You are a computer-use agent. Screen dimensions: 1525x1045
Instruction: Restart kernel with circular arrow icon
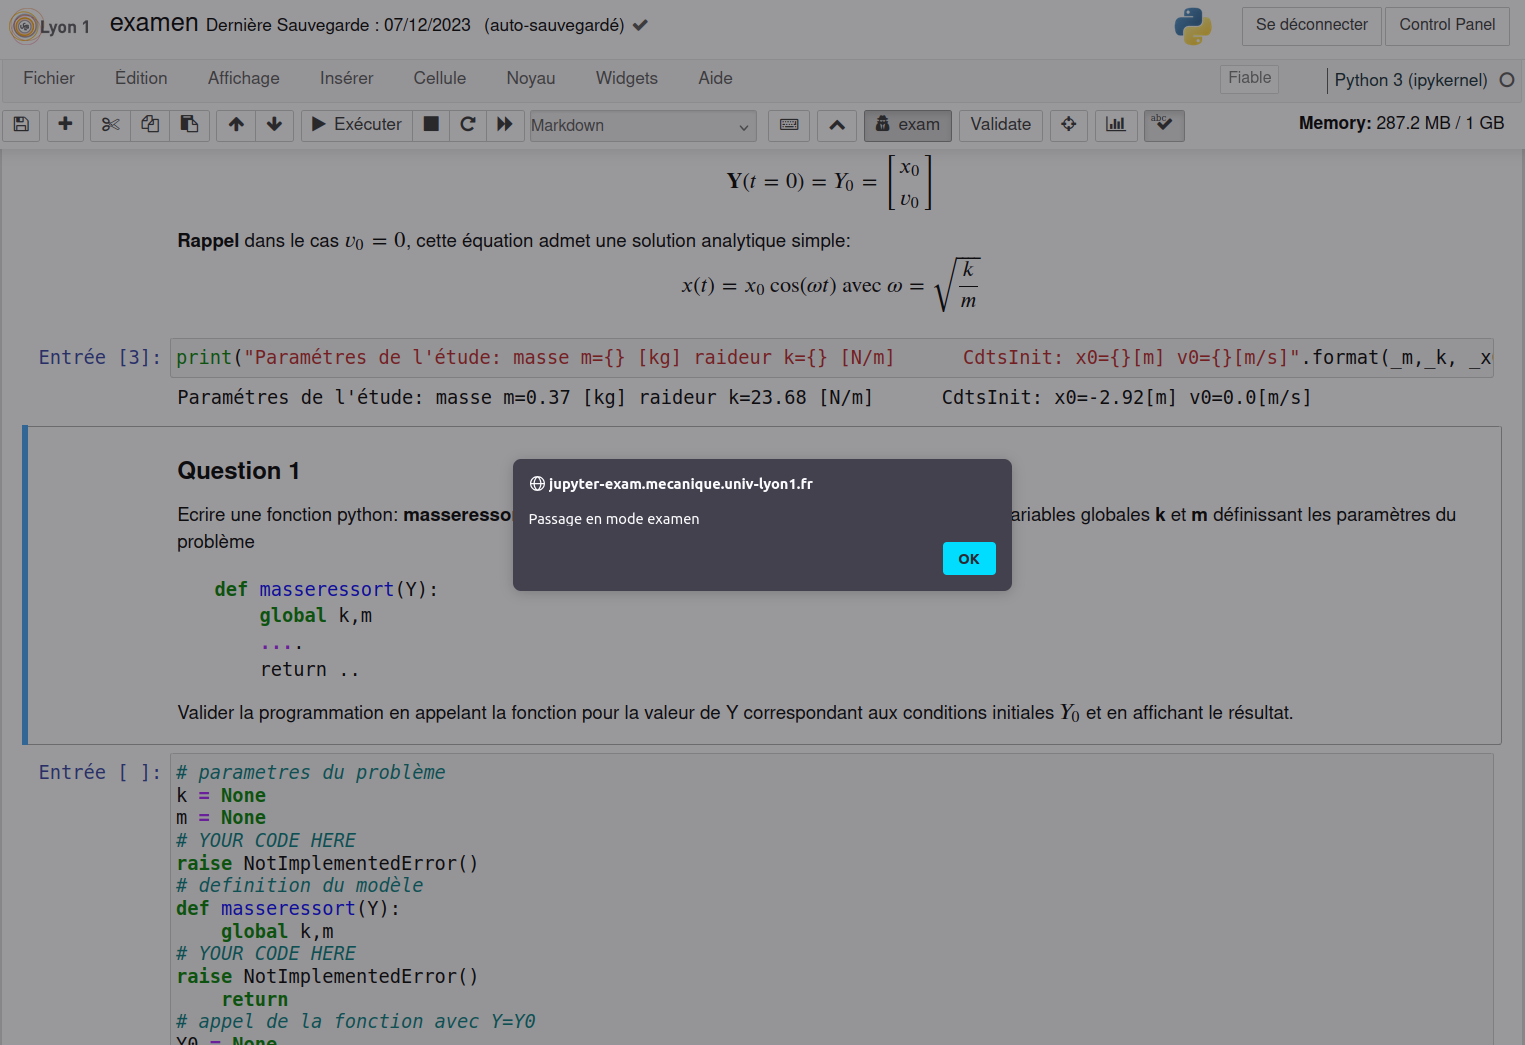(467, 125)
